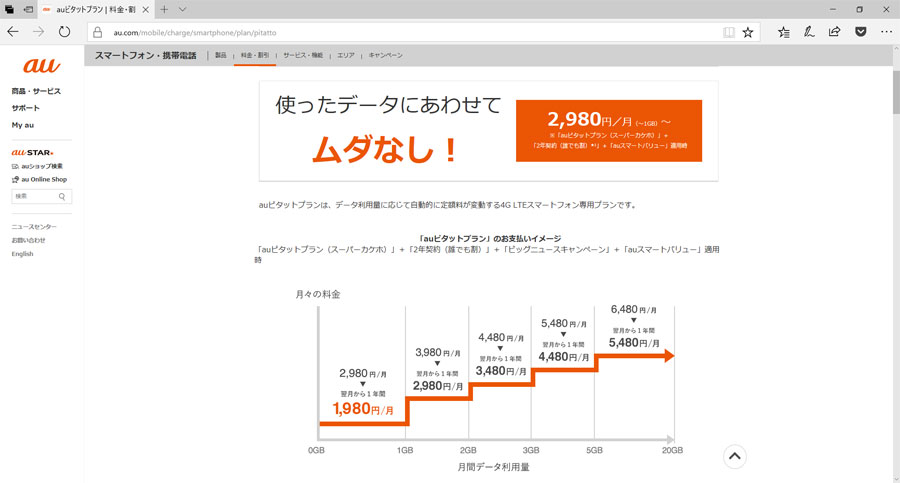Click the padlock site security icon
The height and width of the screenshot is (483, 900).
pyautogui.click(x=98, y=33)
